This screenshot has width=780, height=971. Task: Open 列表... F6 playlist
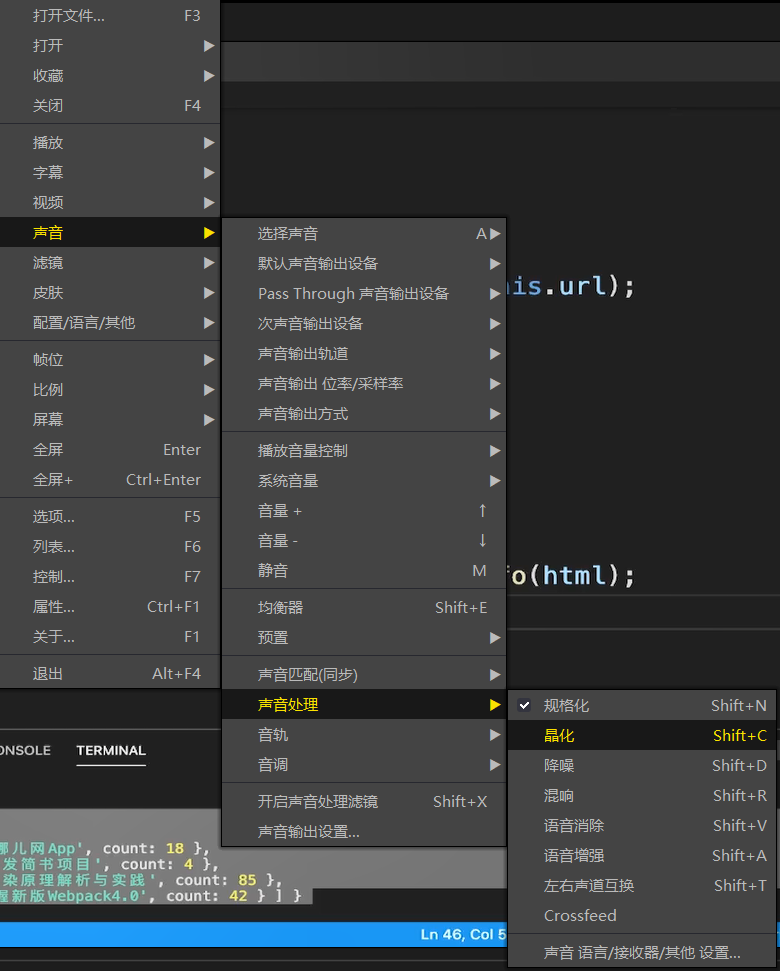pyautogui.click(x=110, y=546)
